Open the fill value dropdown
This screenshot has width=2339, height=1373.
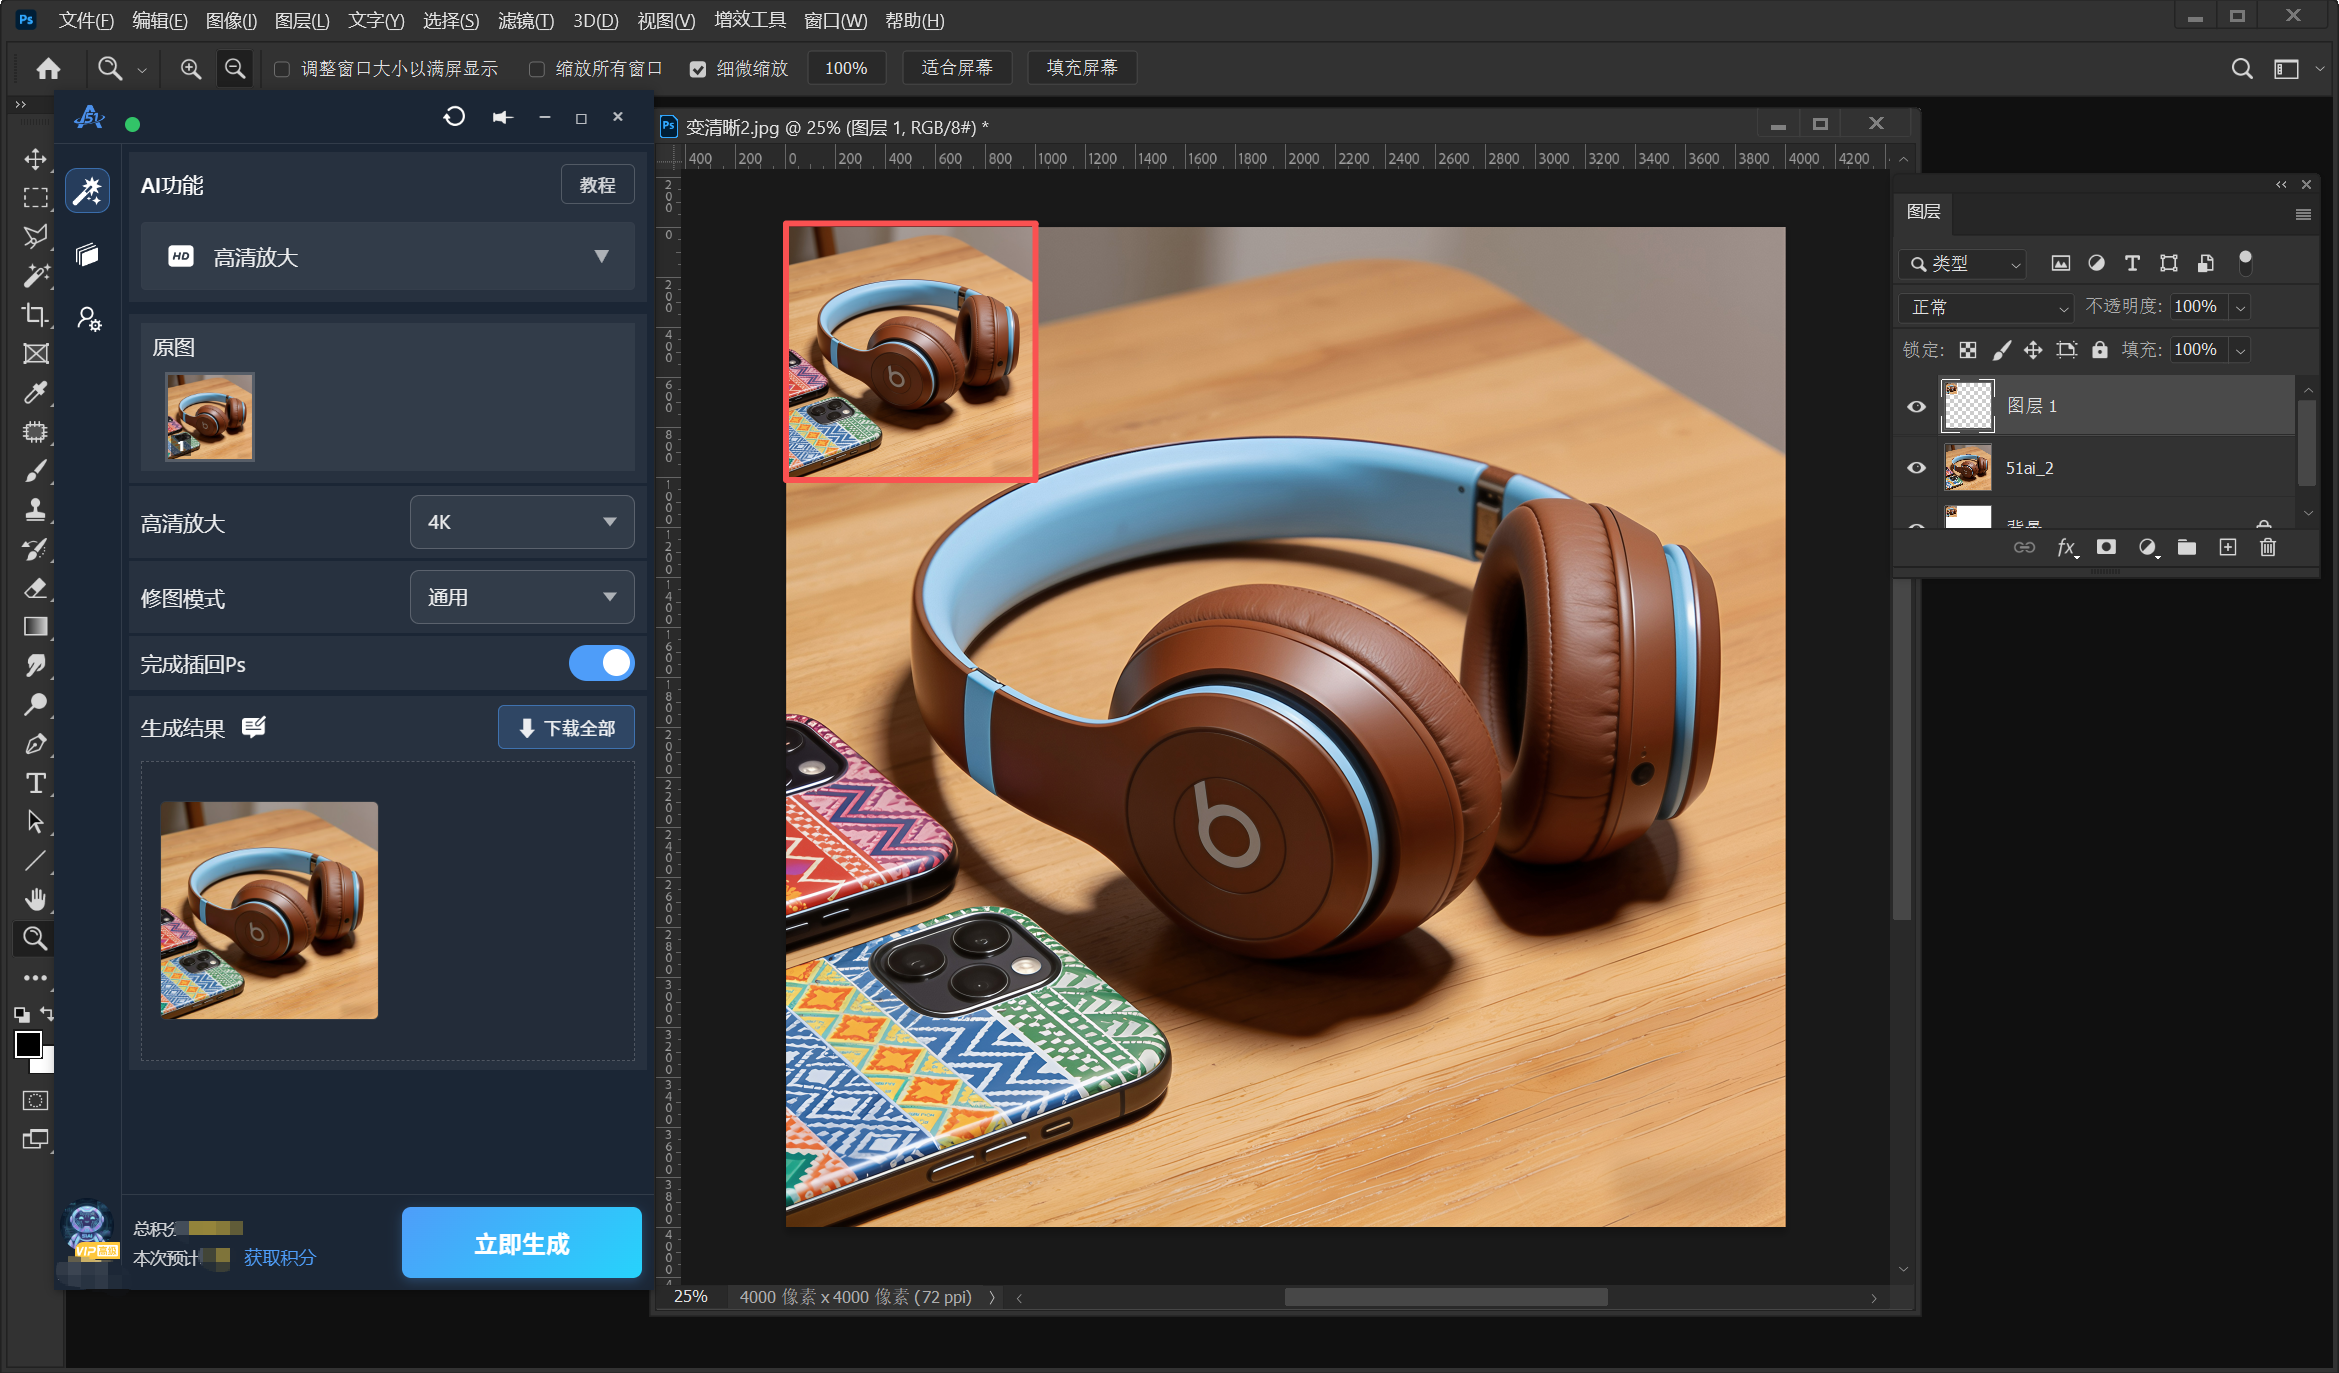[x=2241, y=350]
